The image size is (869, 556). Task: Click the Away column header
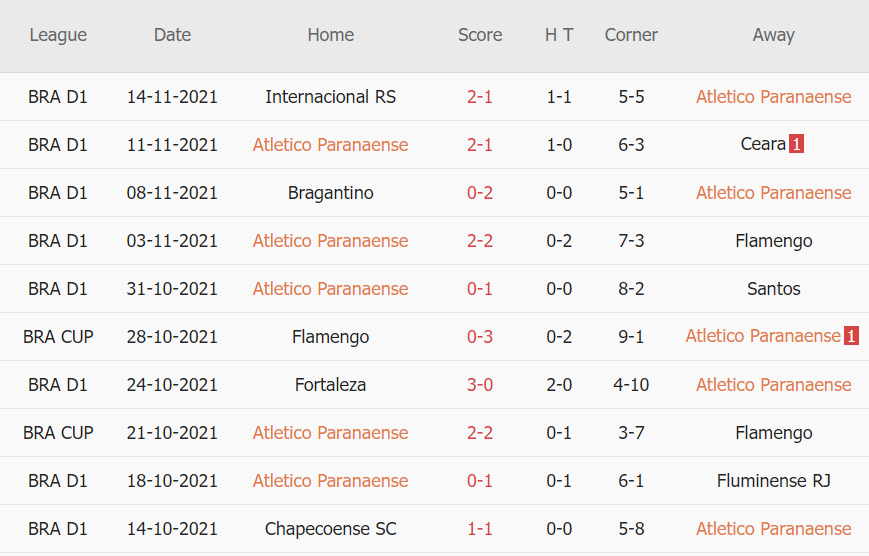coord(773,35)
